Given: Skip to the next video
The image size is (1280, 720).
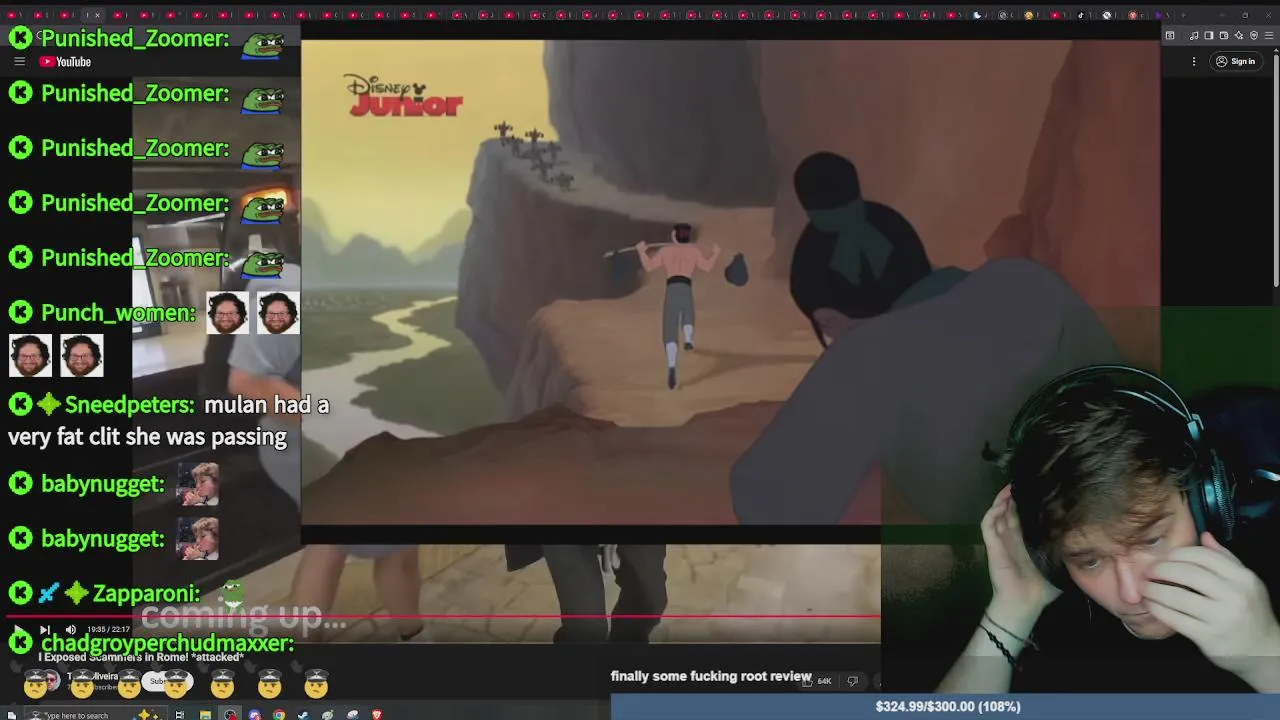Looking at the screenshot, I should click(44, 630).
